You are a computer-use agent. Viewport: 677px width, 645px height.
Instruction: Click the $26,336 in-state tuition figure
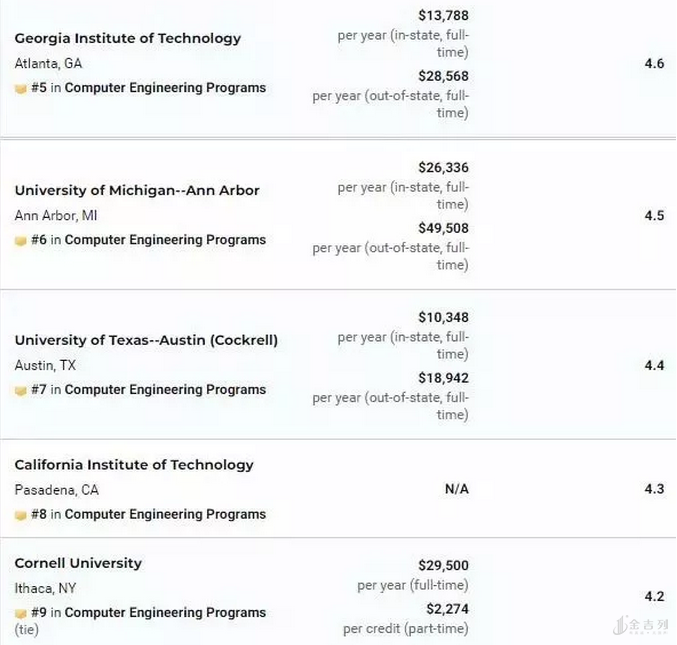tap(443, 168)
